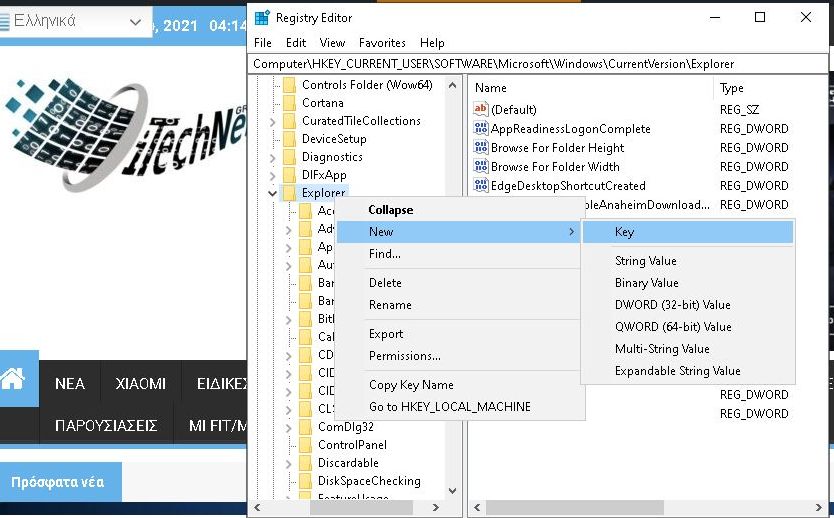Click the registry path address bar
Image resolution: width=834 pixels, height=518 pixels.
click(x=538, y=64)
